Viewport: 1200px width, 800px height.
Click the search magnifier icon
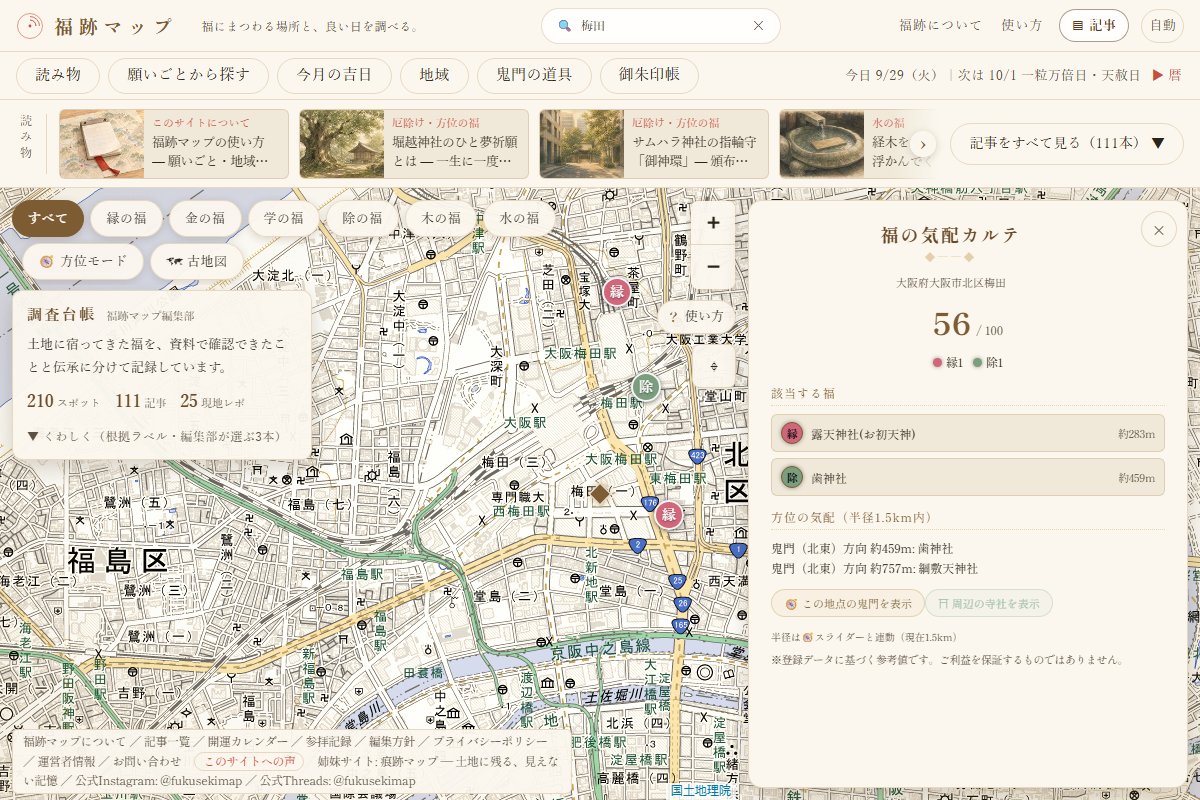[564, 26]
